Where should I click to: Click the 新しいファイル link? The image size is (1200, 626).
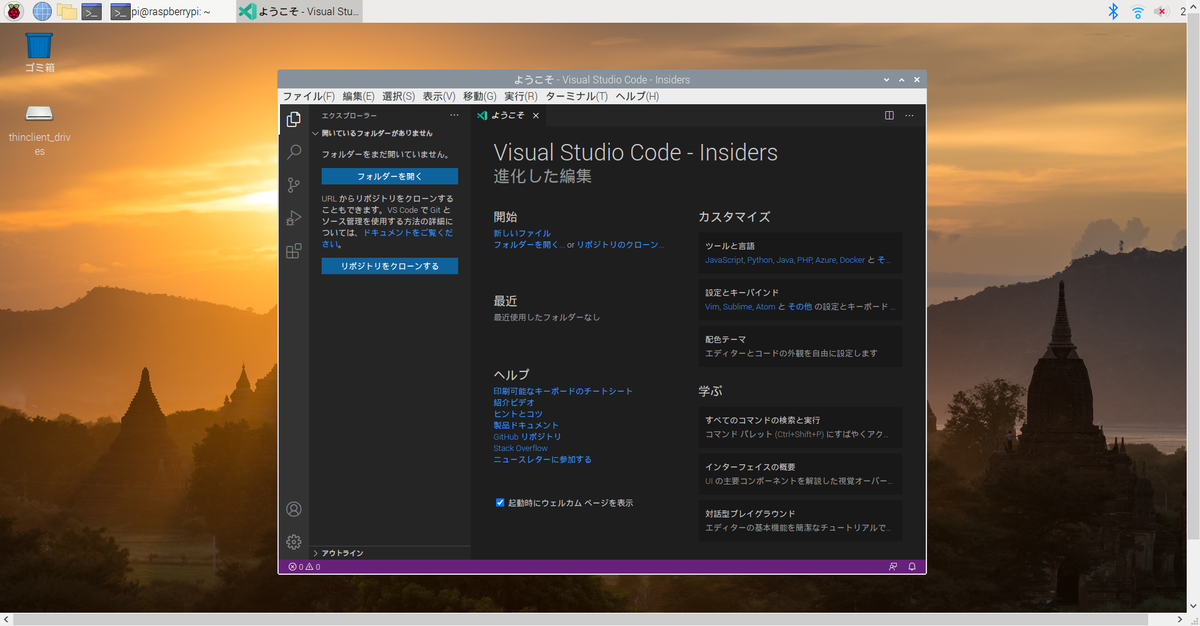[x=522, y=233]
